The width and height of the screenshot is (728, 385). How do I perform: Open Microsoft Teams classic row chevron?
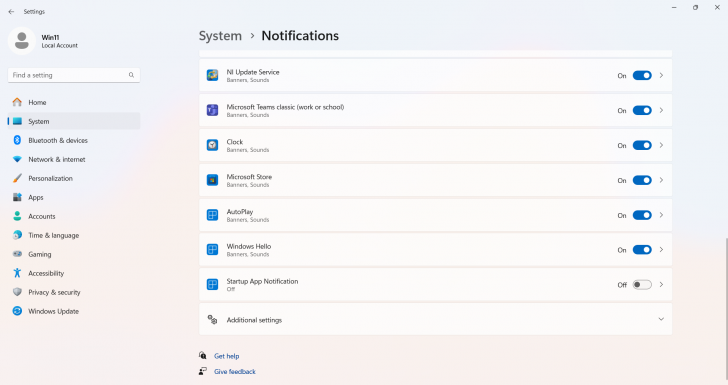(x=661, y=110)
